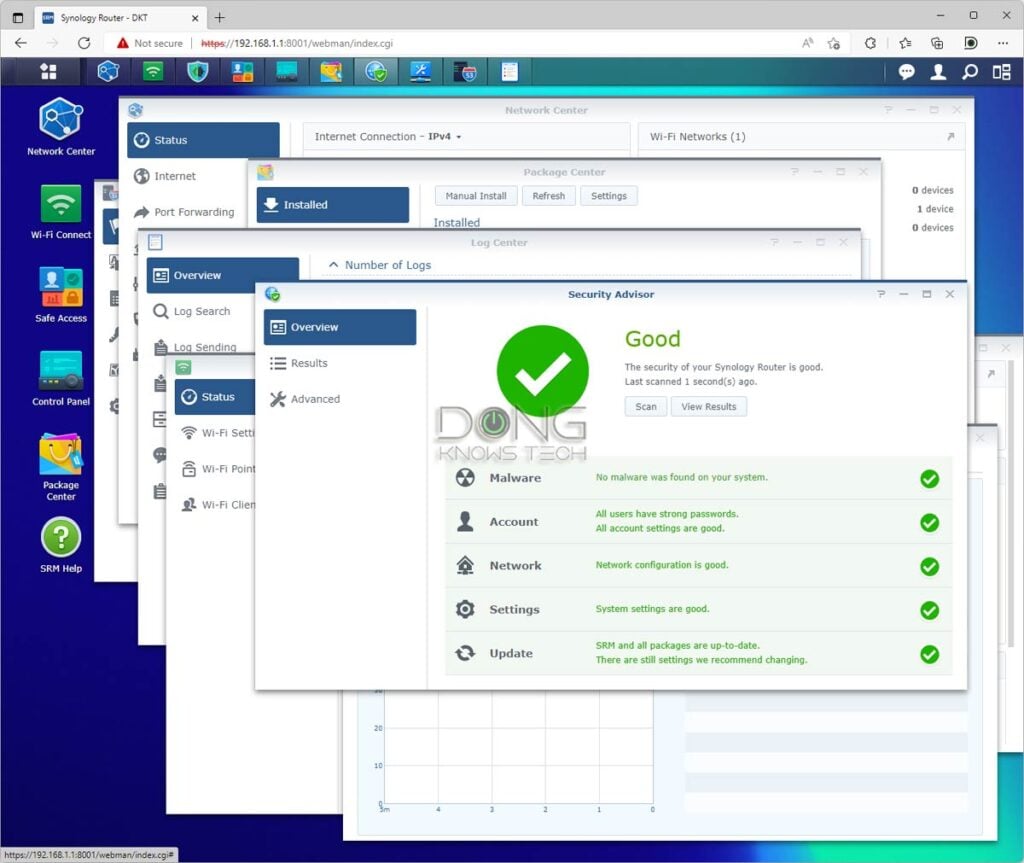Open a new browser tab
Screen dimensions: 1024x863
219,18
